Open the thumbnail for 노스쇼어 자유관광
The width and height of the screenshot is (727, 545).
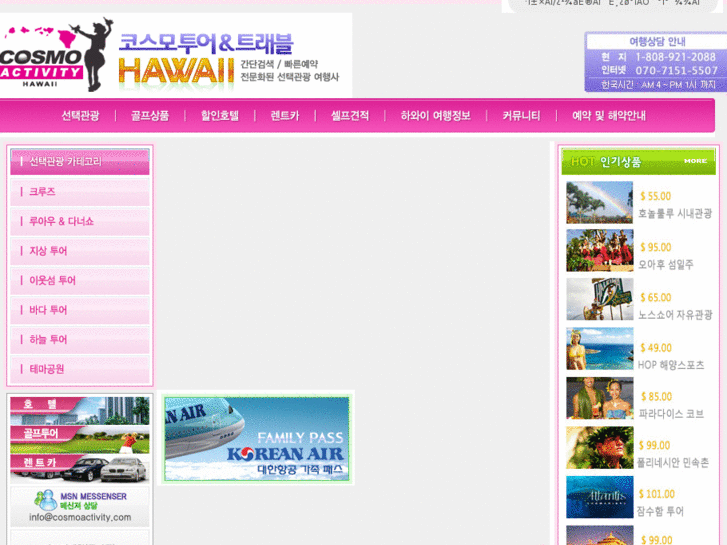click(x=599, y=299)
